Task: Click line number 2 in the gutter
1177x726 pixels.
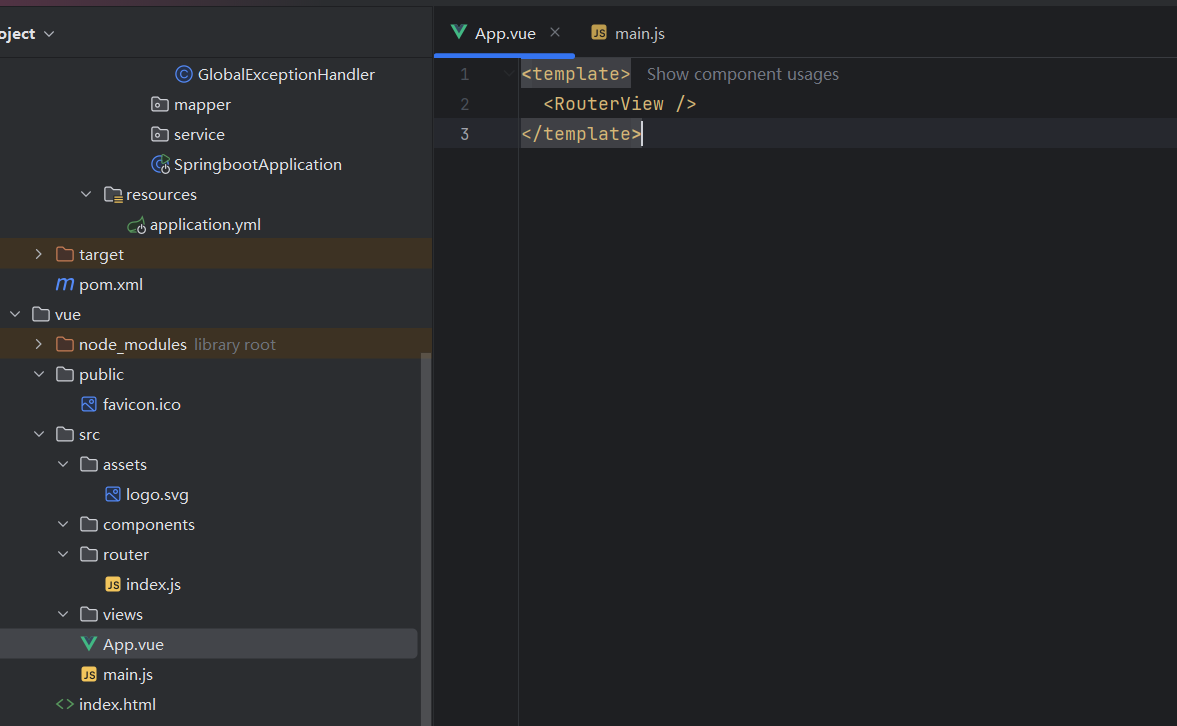Action: [464, 103]
